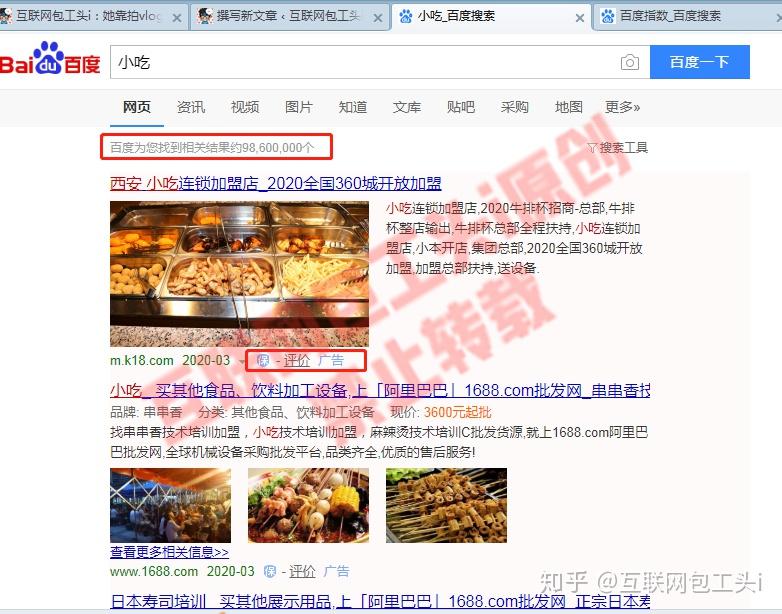Open the skewers with corn thumbnail
Viewport: 782px width, 614px height.
308,505
